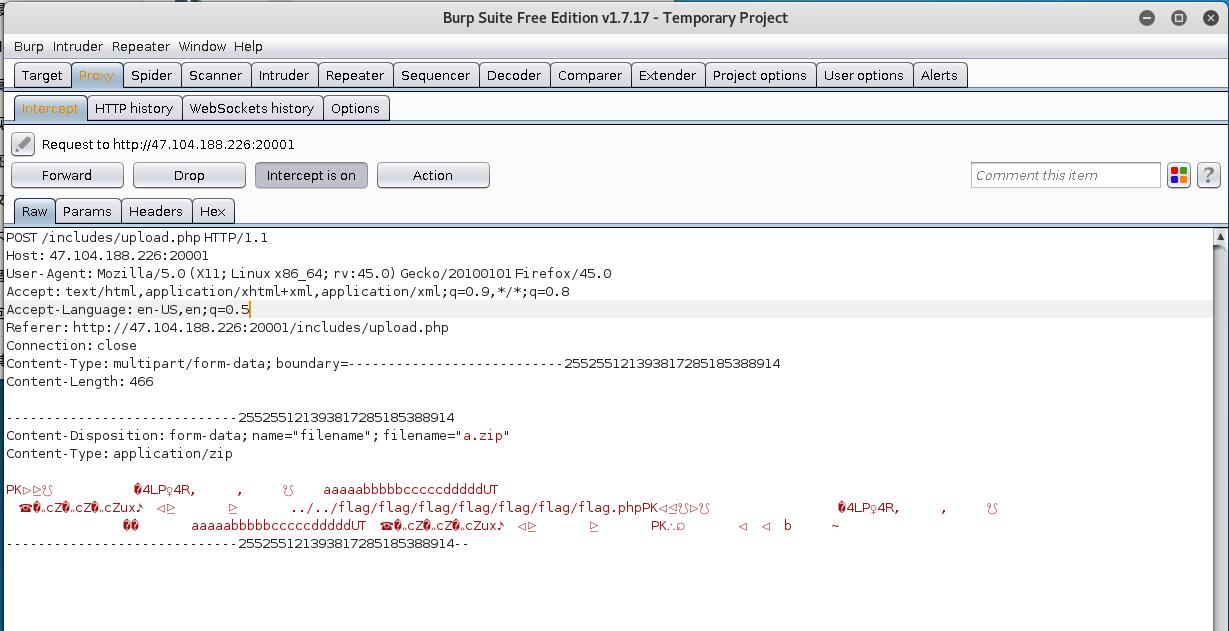Click the ../../flag/flag/flag.php path text

click(x=467, y=508)
